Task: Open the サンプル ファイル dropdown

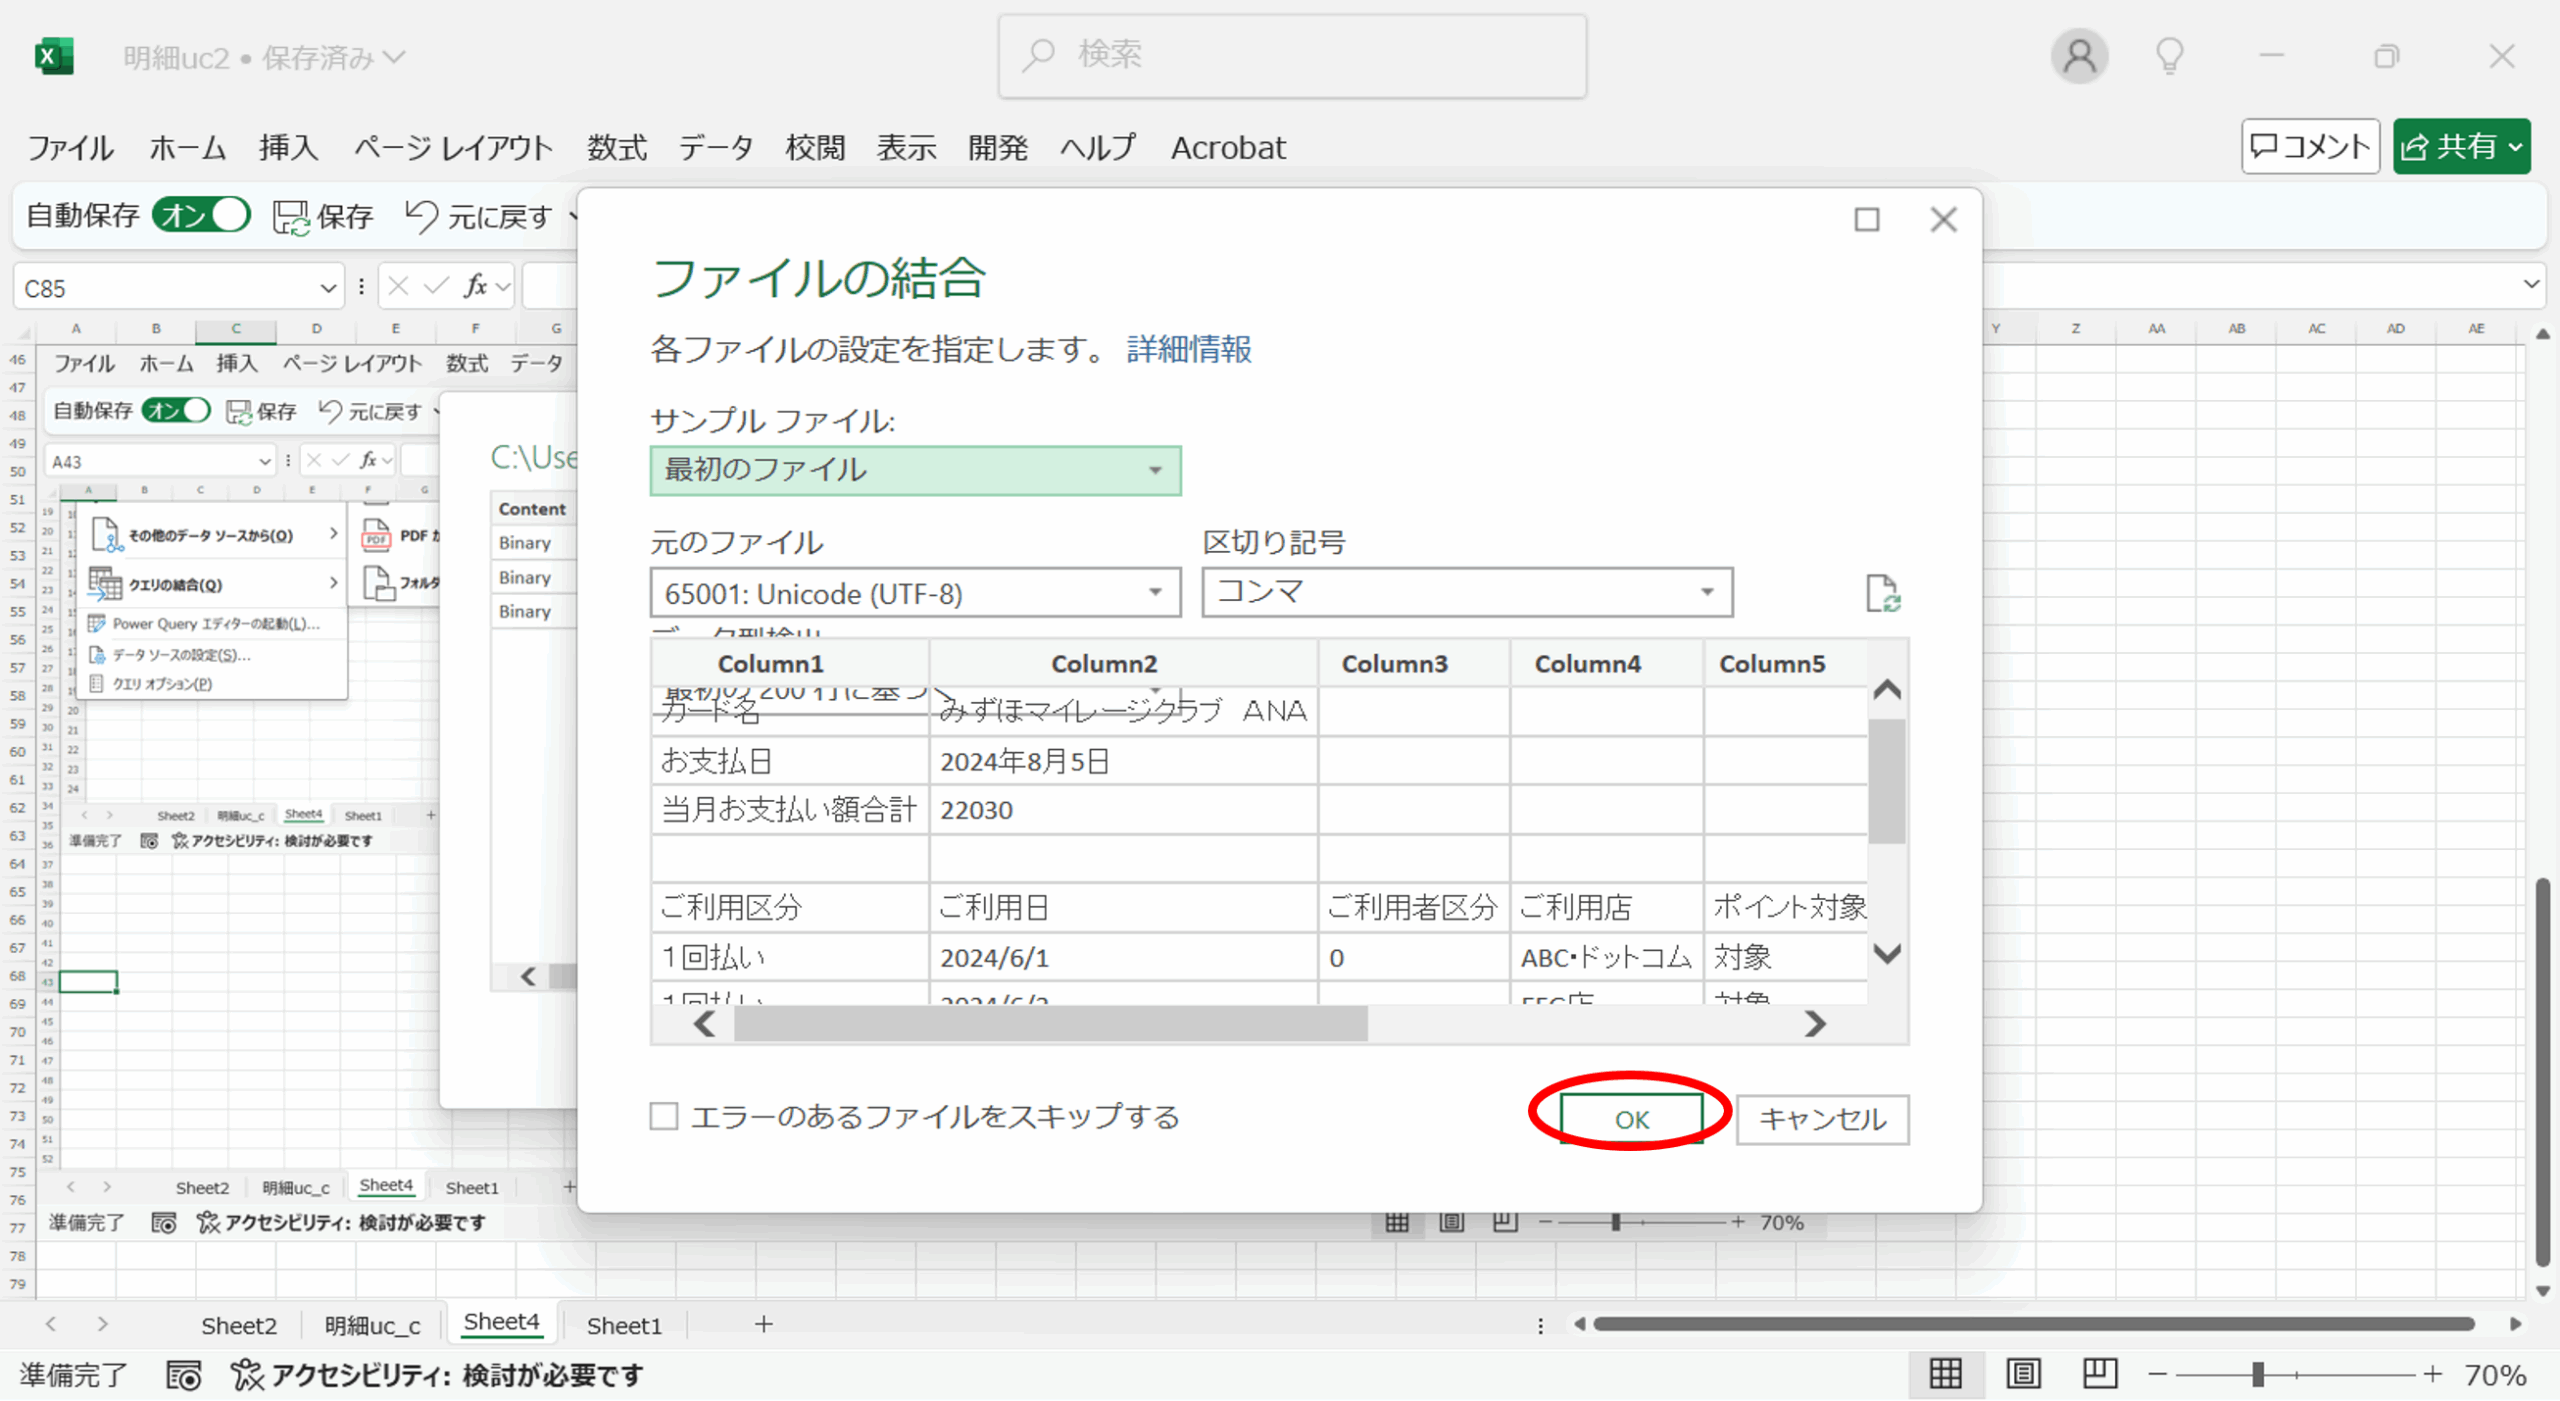Action: pos(915,470)
